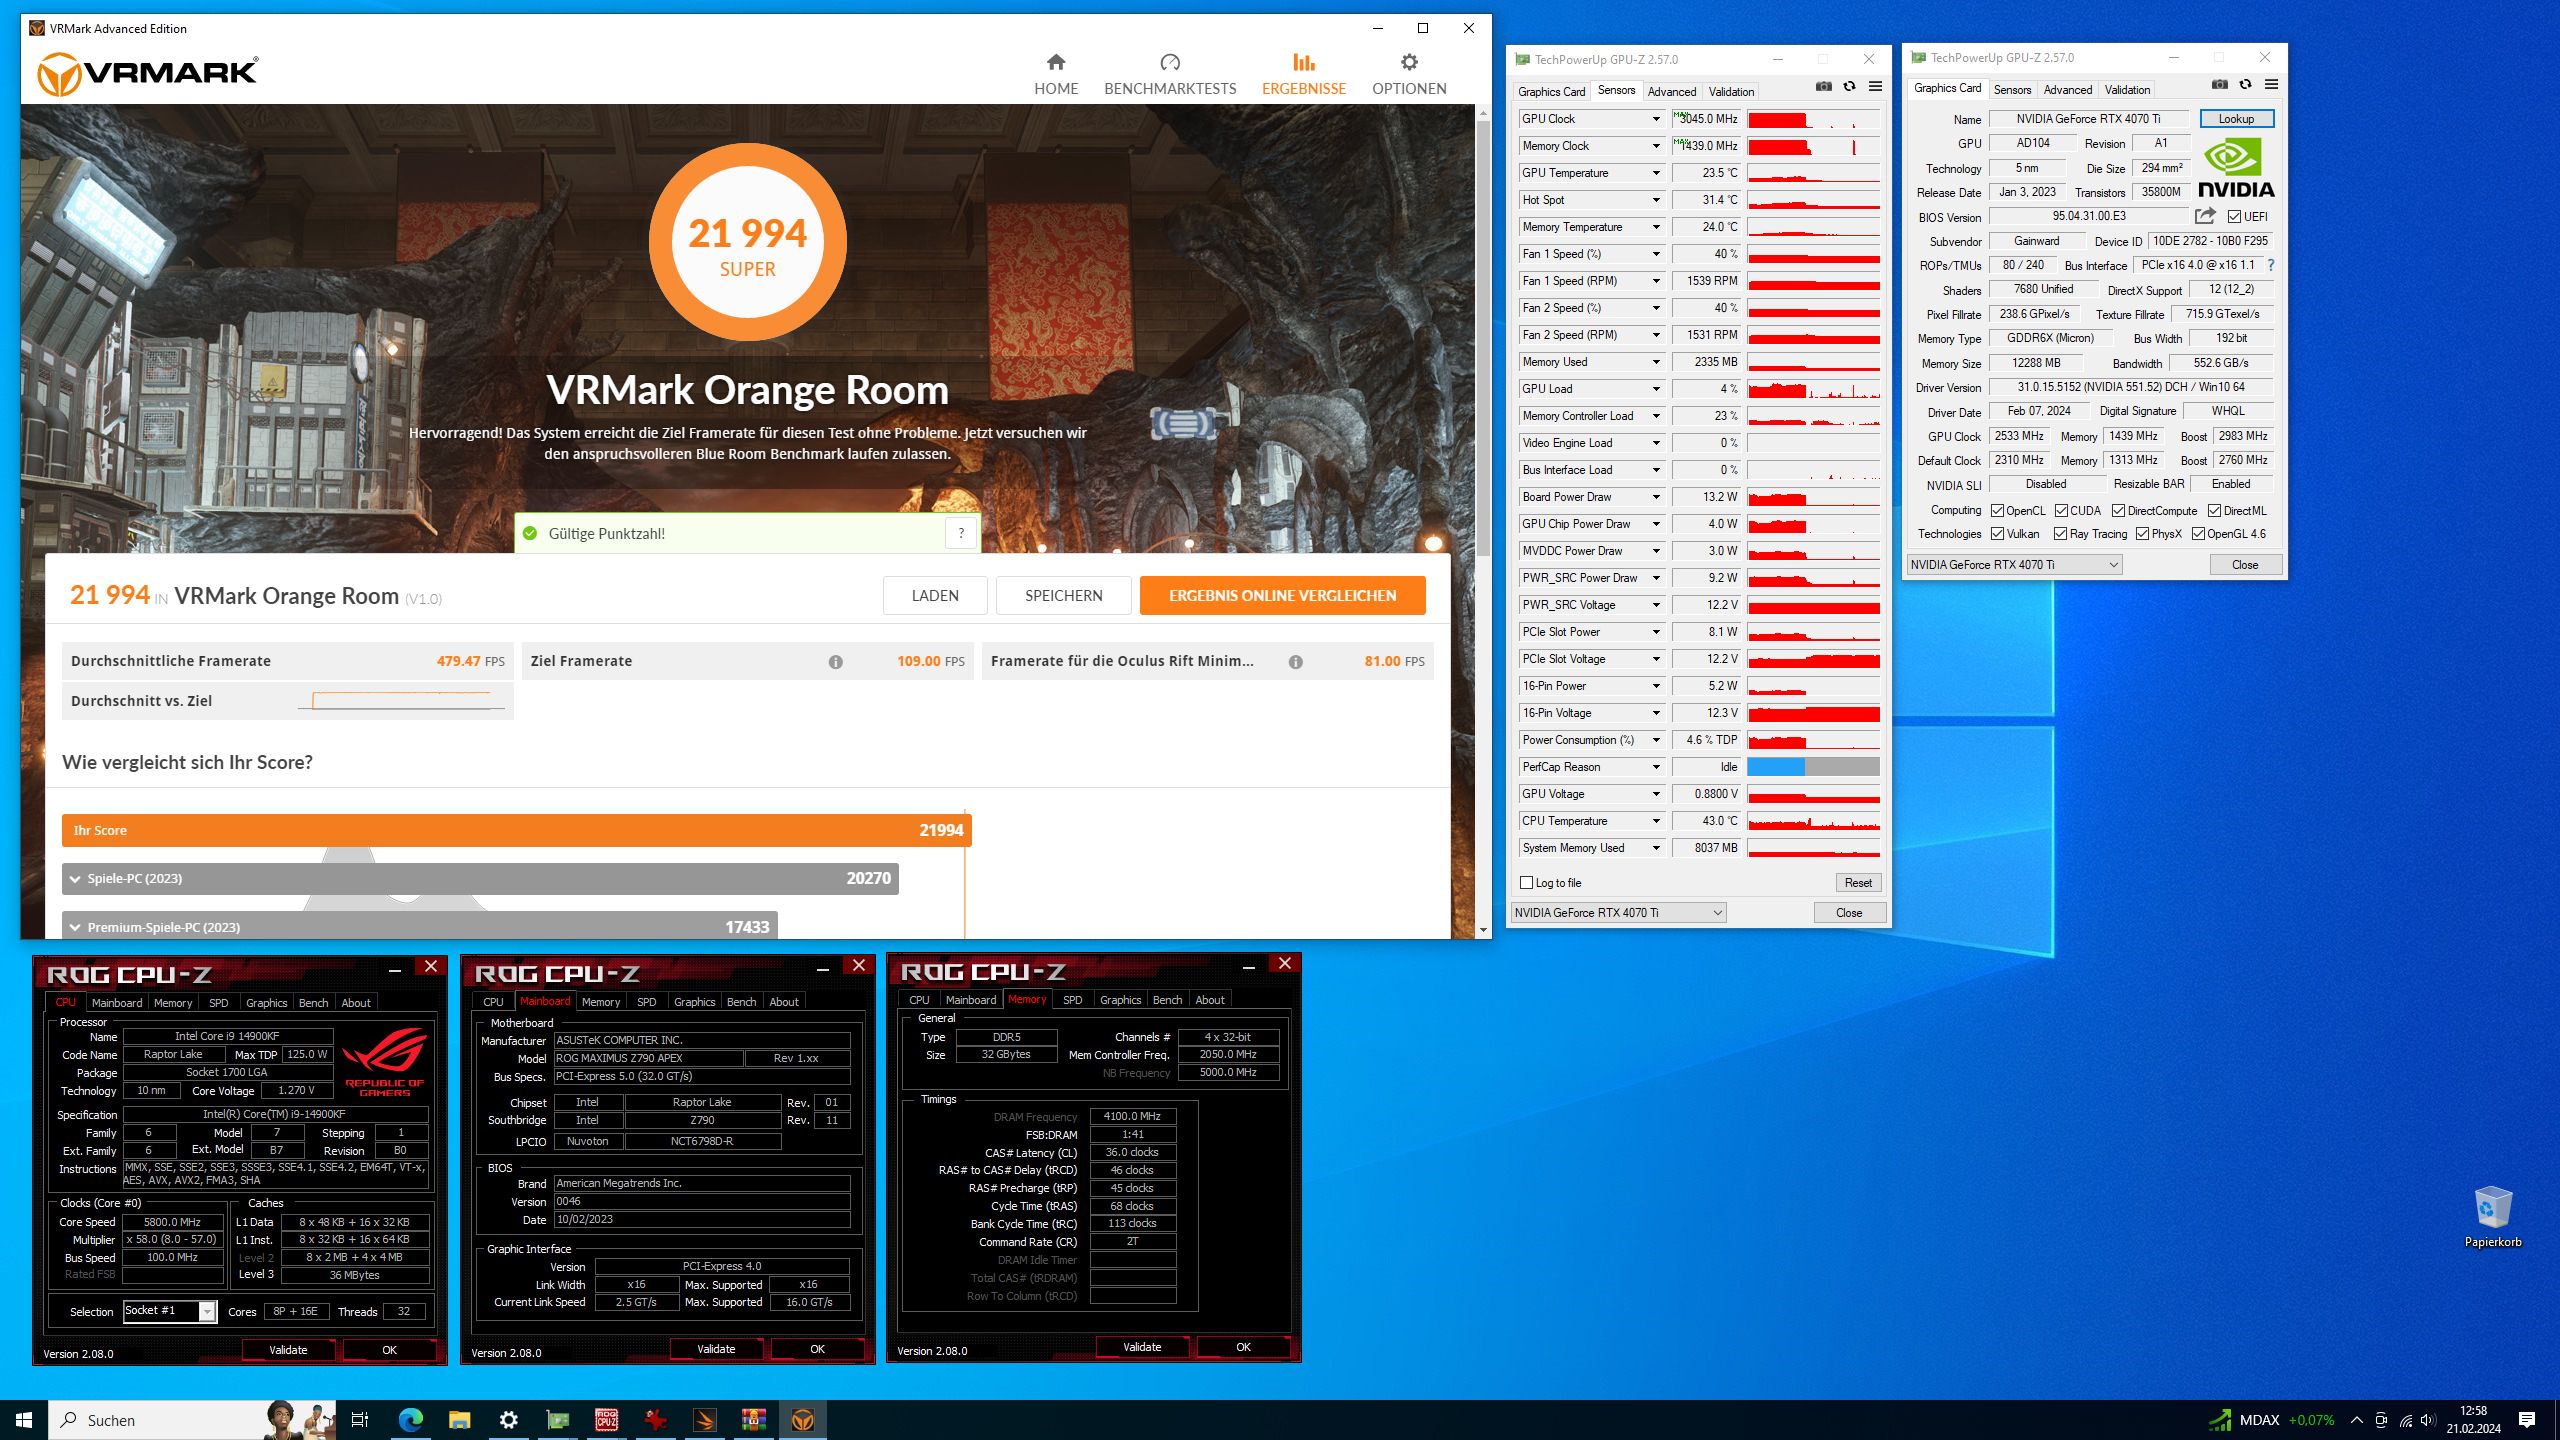This screenshot has width=2560, height=1440.
Task: Click the WinRAR taskbar icon
Action: pos(754,1420)
